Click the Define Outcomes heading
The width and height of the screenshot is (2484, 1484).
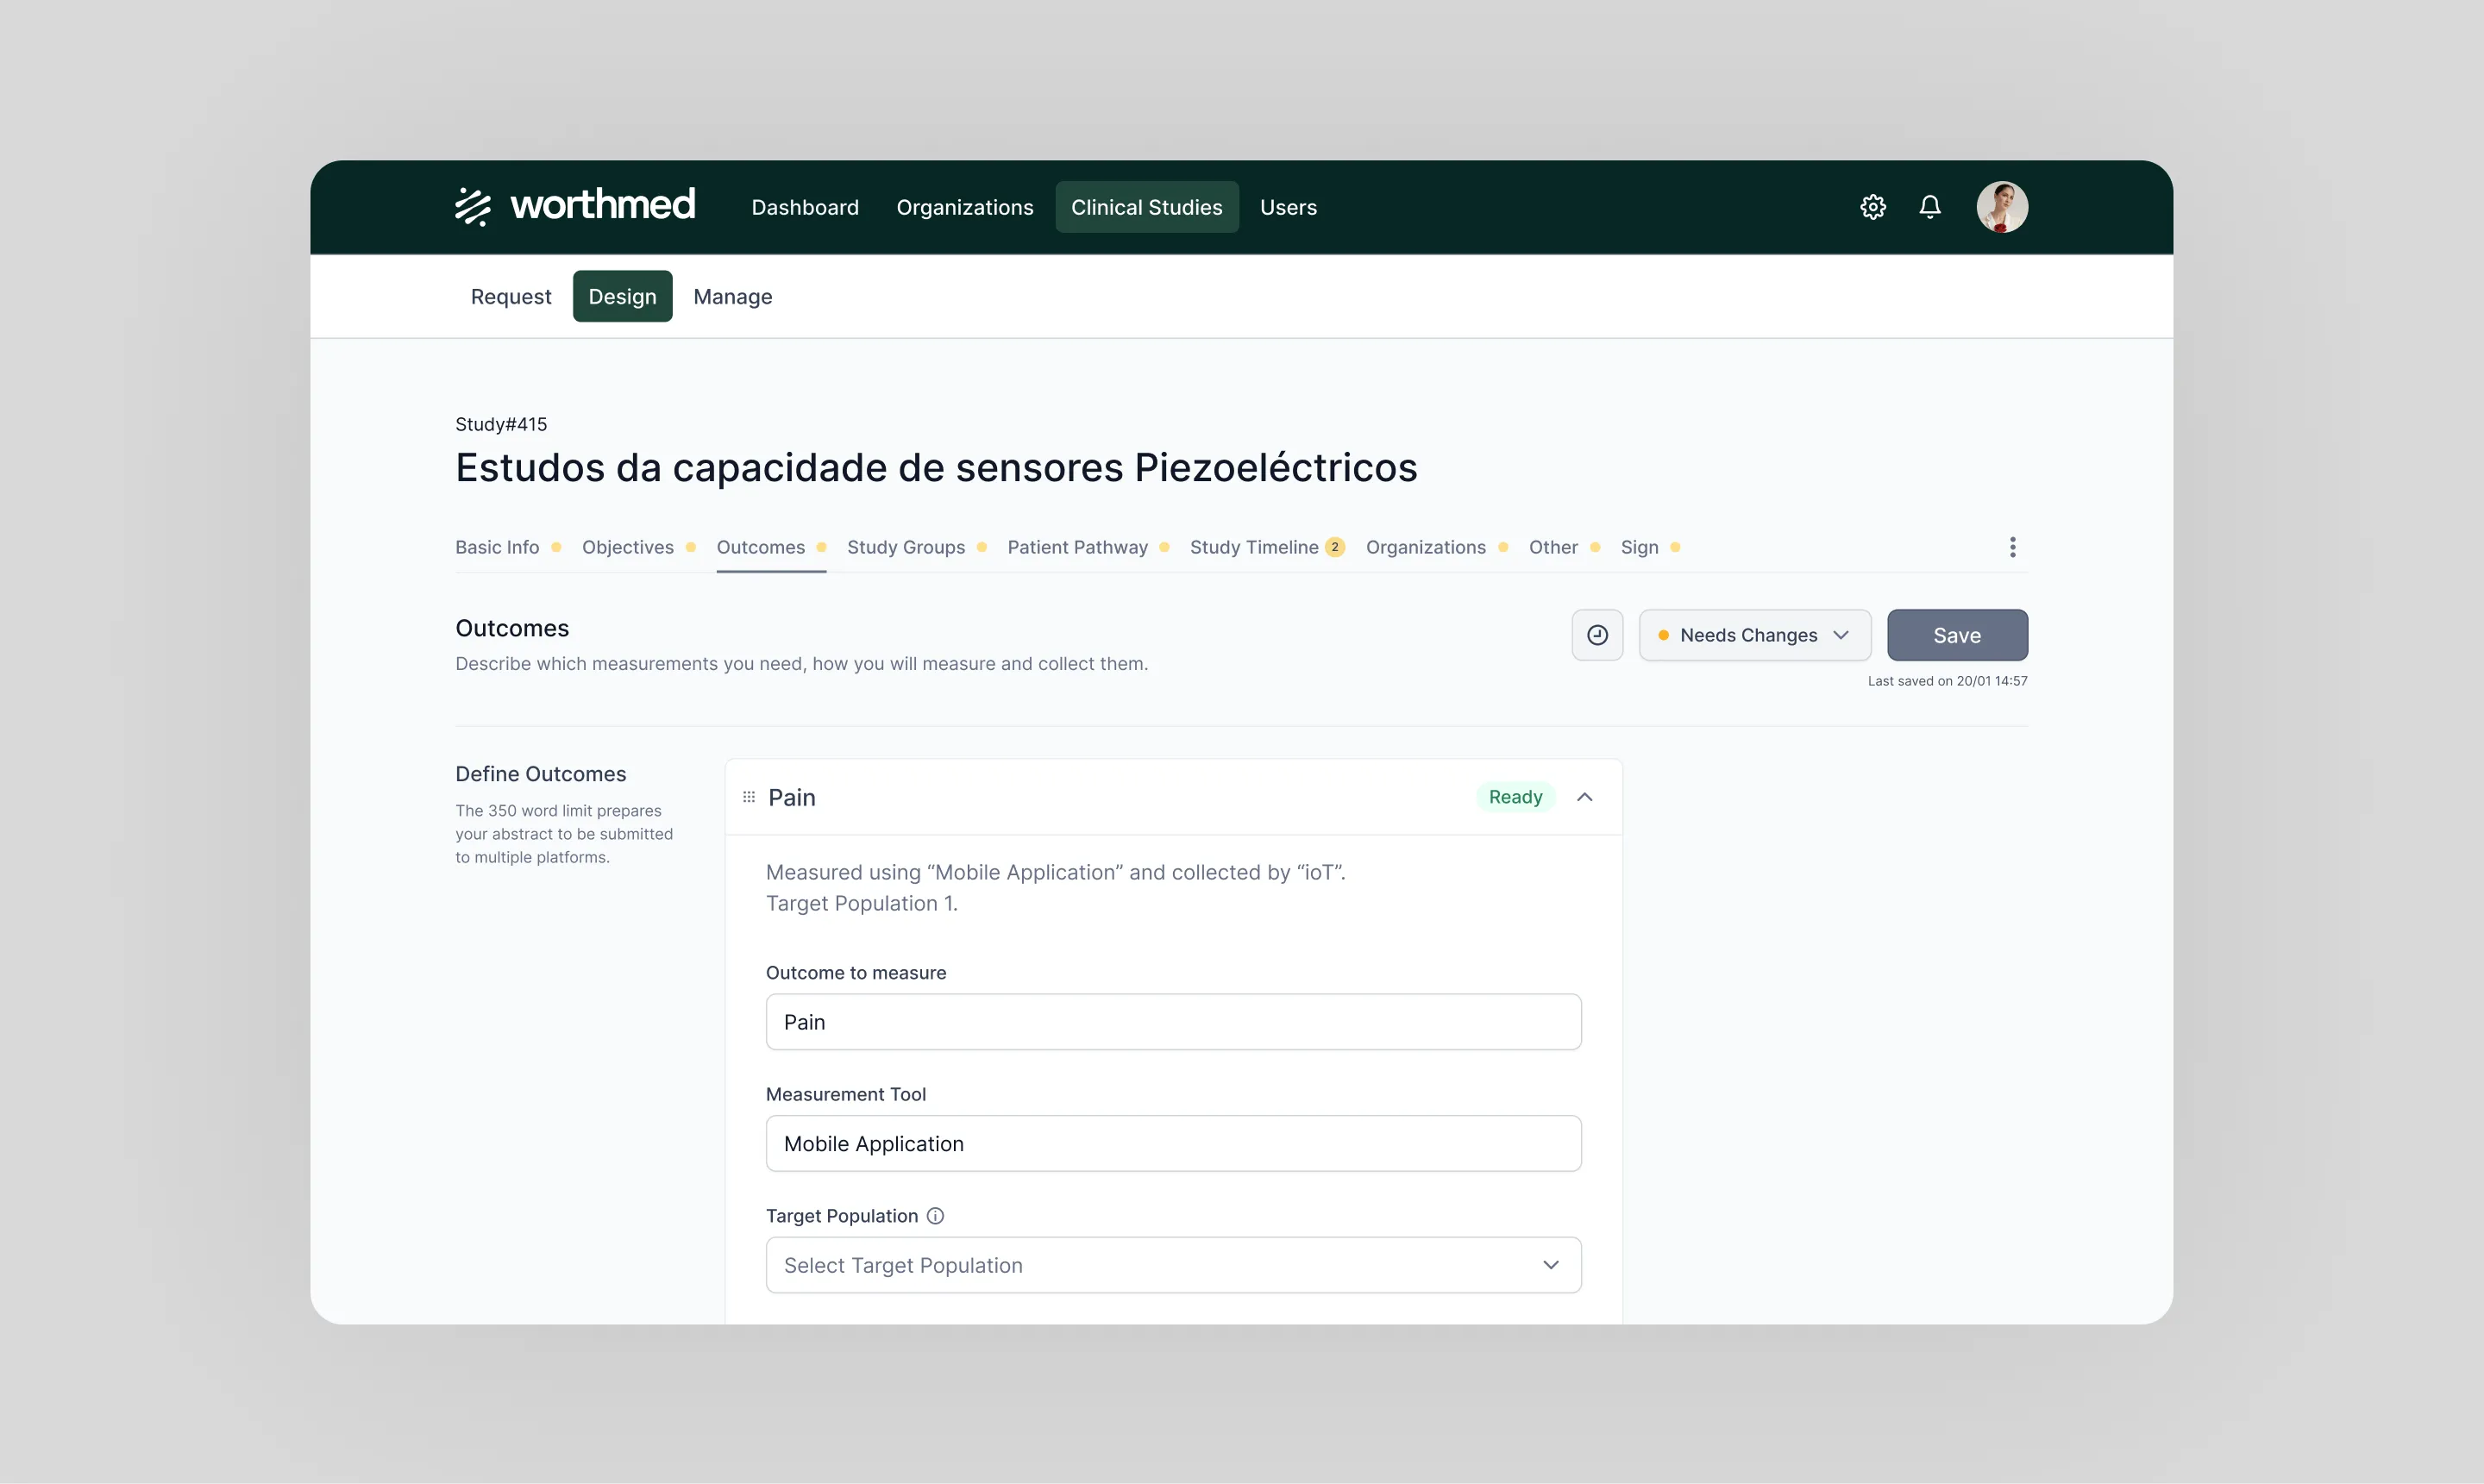pyautogui.click(x=541, y=774)
